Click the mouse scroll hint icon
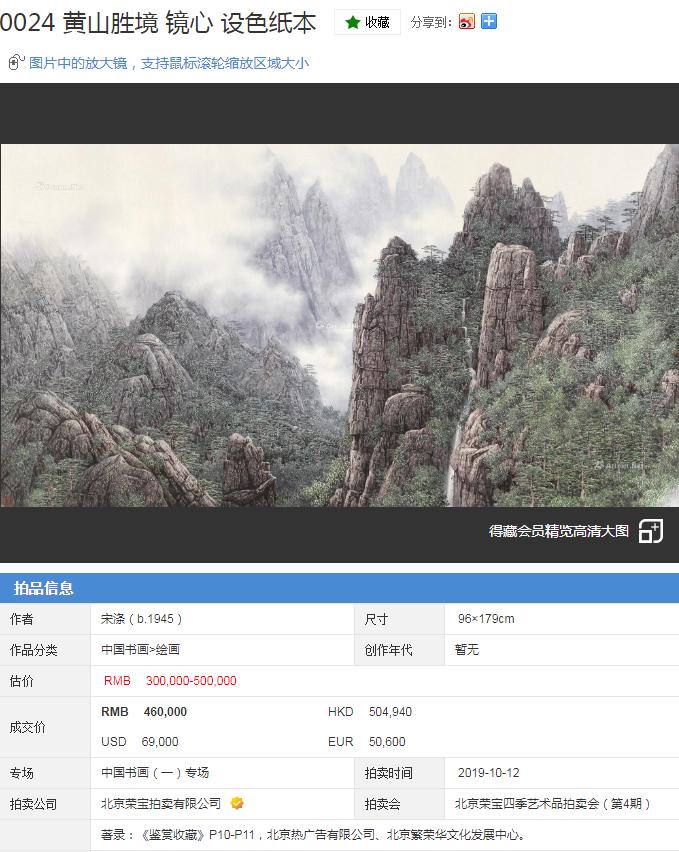 [16, 62]
